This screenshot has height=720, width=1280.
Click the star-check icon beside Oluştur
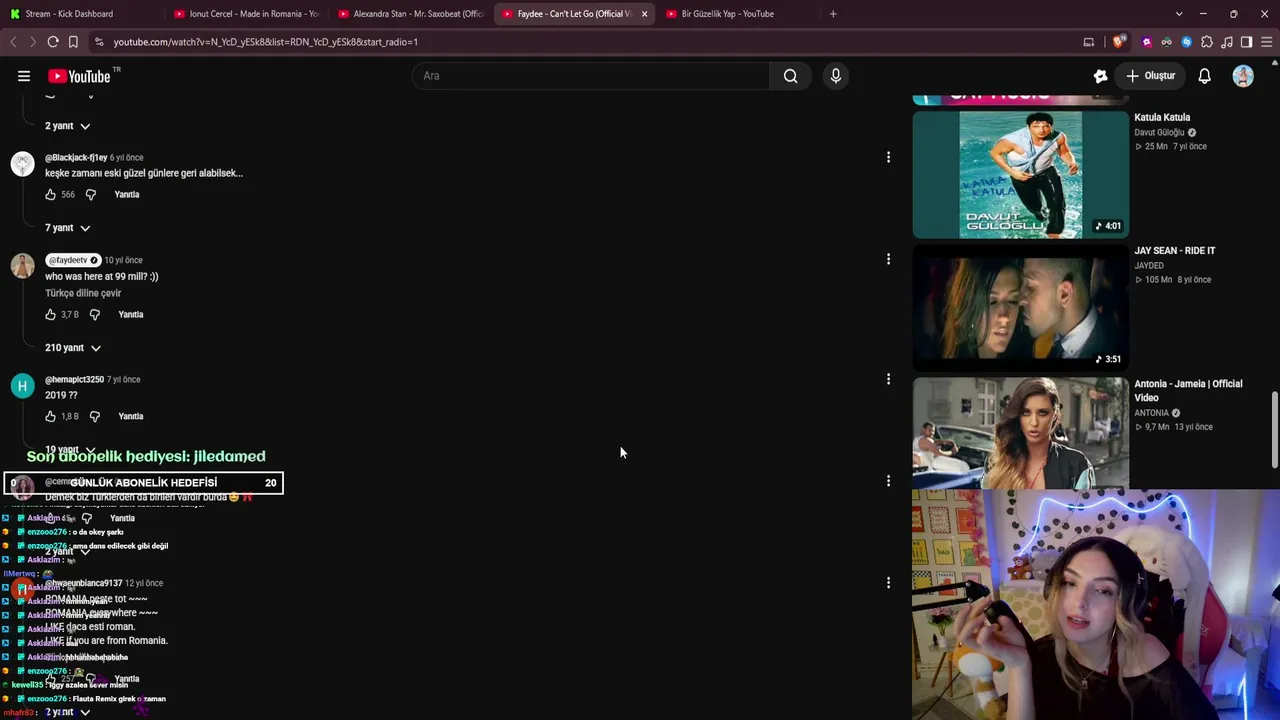(x=1100, y=76)
